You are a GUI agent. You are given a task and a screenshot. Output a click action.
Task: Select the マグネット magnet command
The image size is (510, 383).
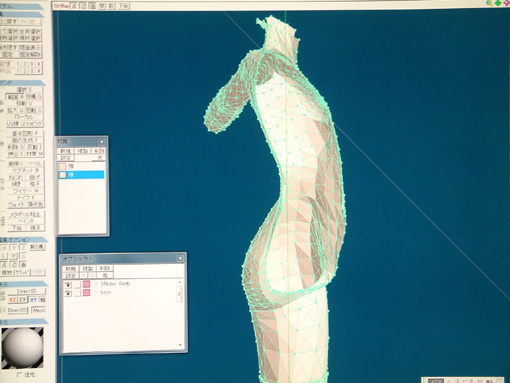pyautogui.click(x=26, y=170)
